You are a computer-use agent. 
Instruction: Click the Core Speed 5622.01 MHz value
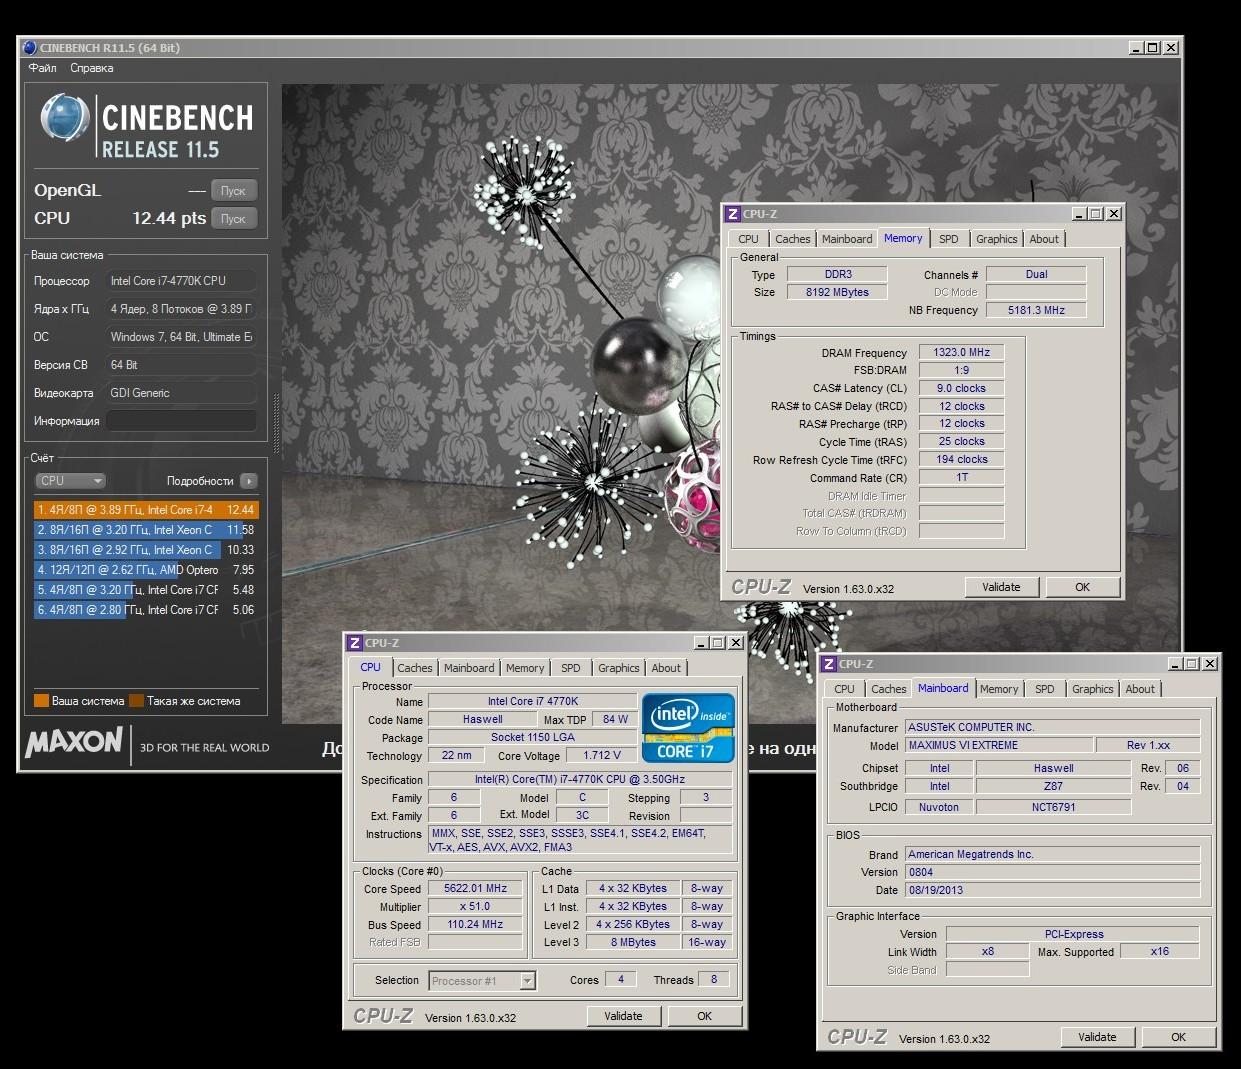tap(476, 888)
